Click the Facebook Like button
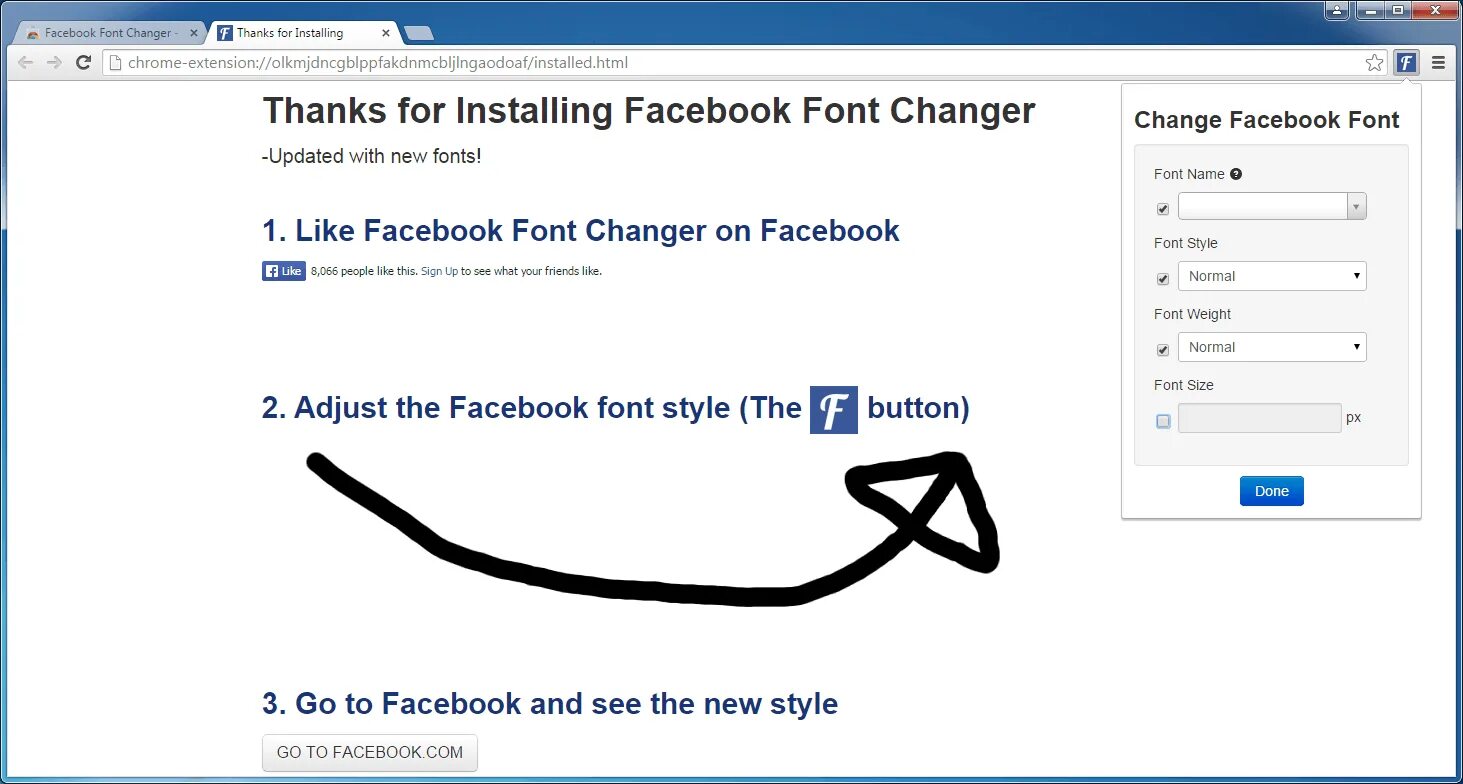This screenshot has height=784, width=1463. click(284, 271)
